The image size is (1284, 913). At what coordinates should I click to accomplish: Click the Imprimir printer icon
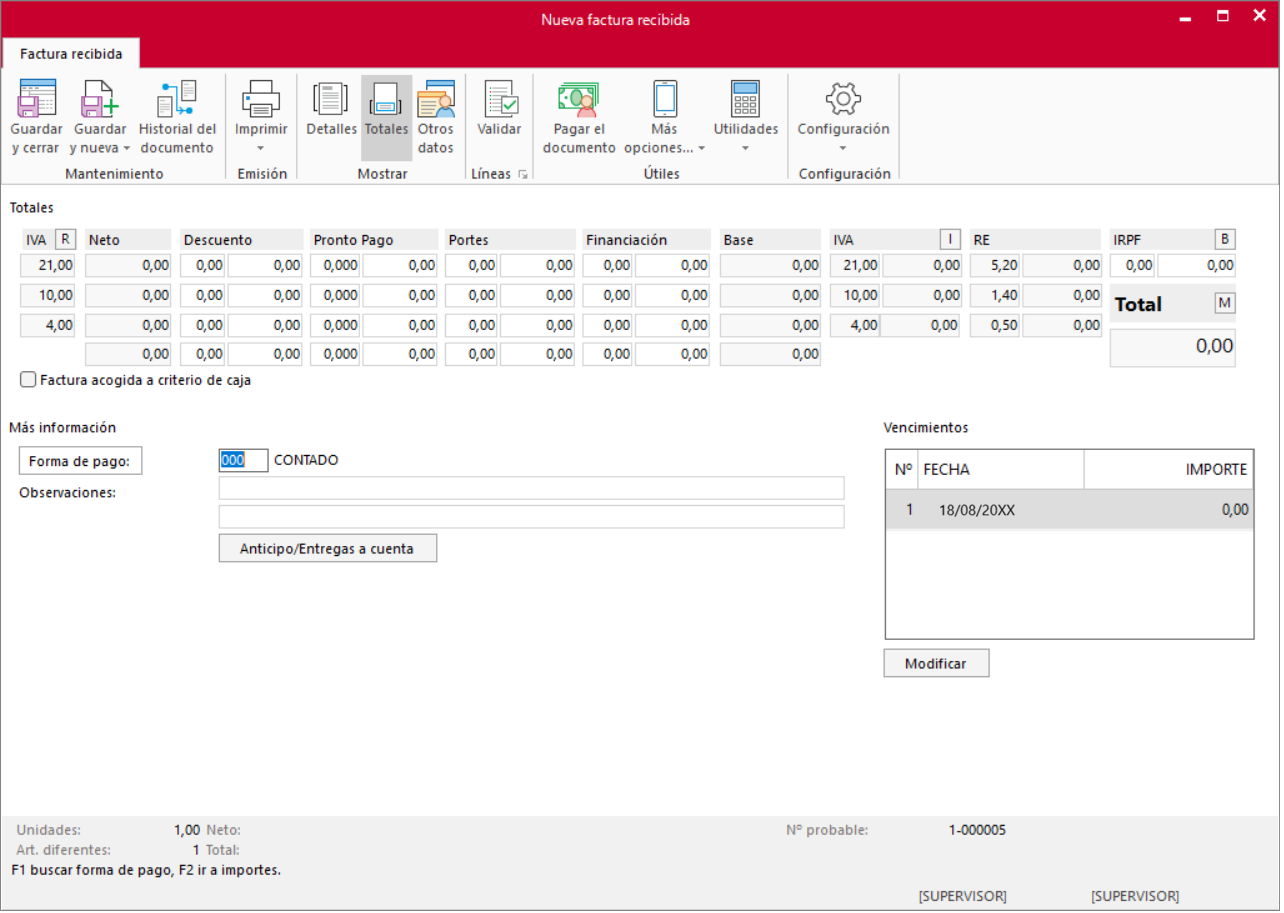point(261,98)
